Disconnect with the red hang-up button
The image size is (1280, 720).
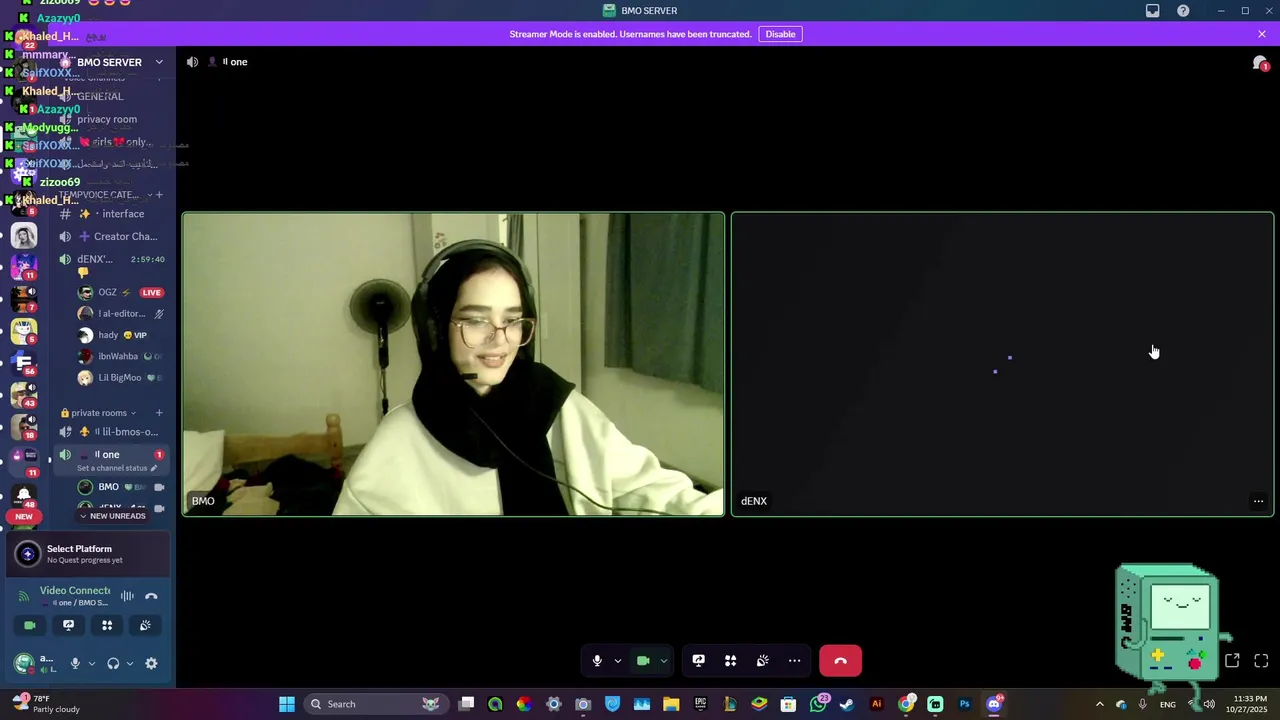[840, 661]
